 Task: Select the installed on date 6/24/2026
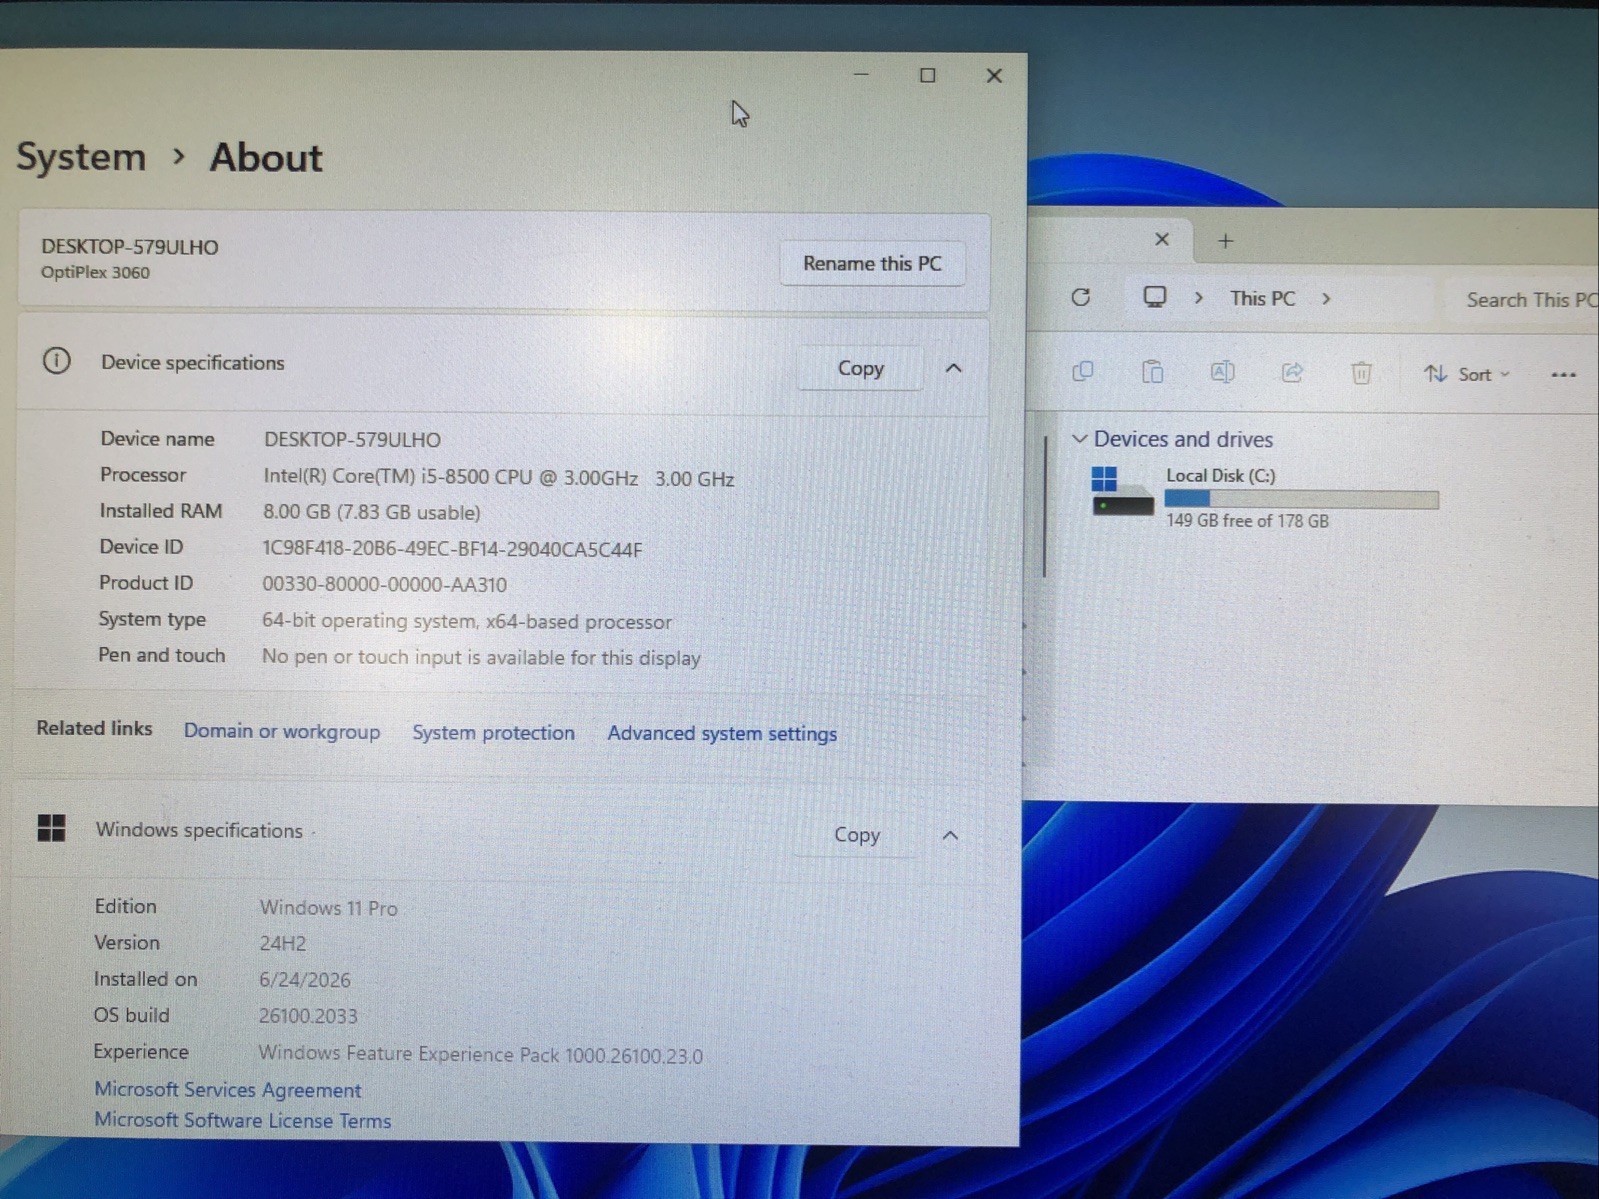click(x=304, y=979)
